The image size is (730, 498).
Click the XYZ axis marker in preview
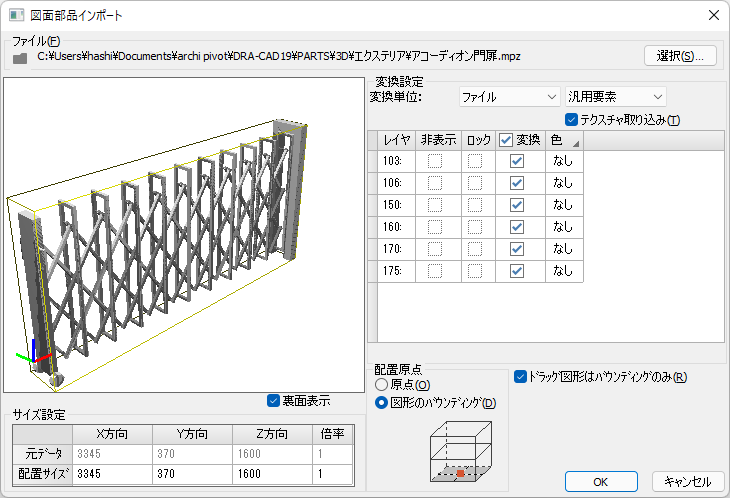pyautogui.click(x=34, y=355)
